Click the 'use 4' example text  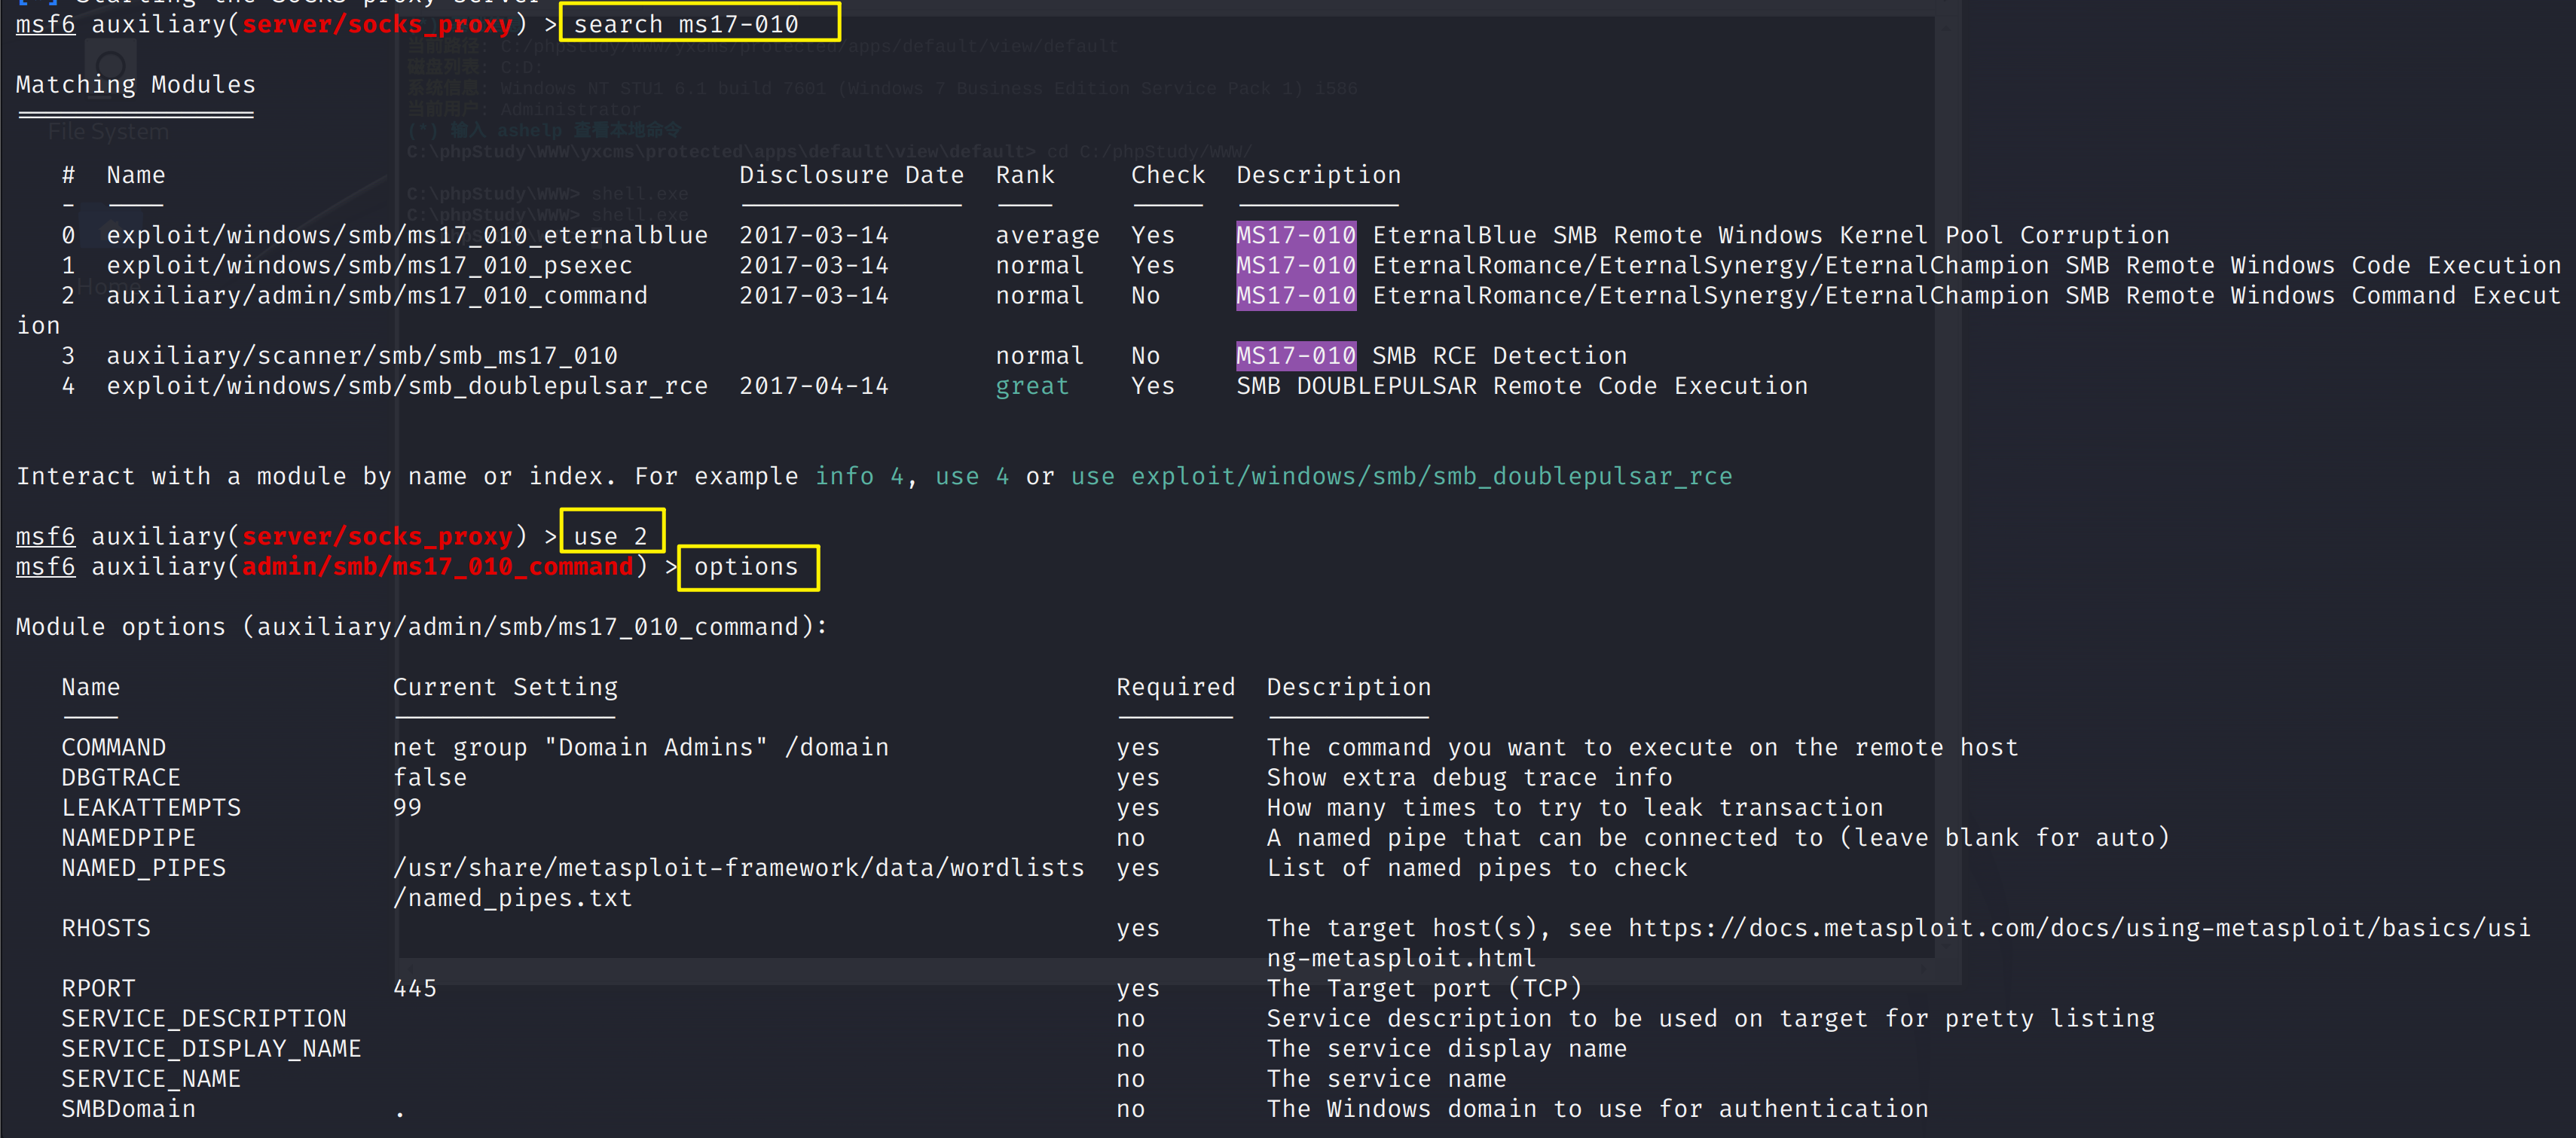coord(972,477)
